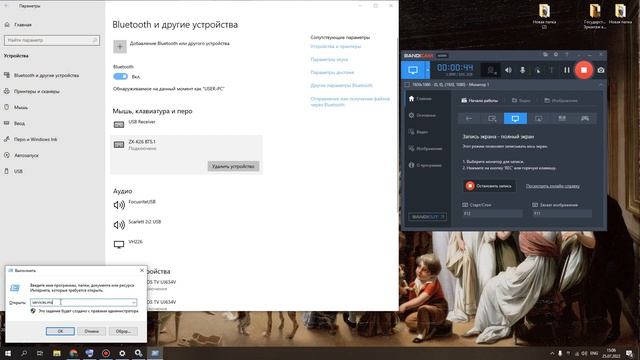Viewport: 640px width, 360px height.
Task: Select Bandicam game recording mode icon
Action: click(x=585, y=118)
